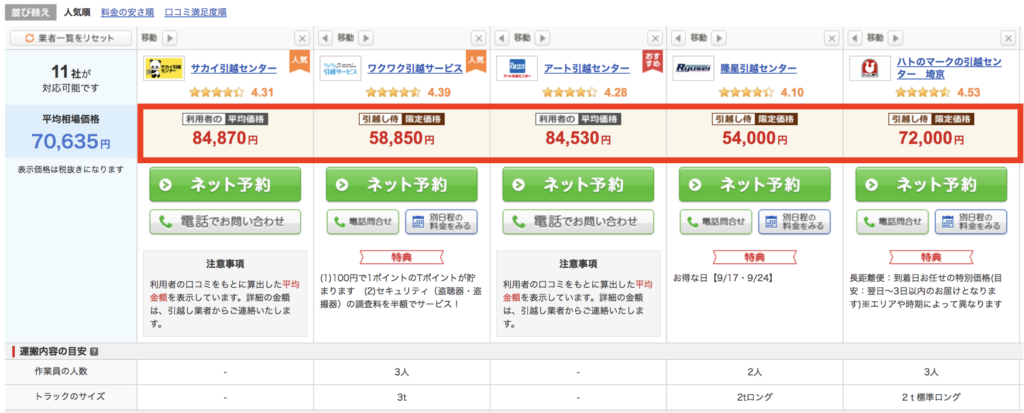This screenshot has height=413, width=1024.
Task: Click the 人気 ribbon badge on サカイ引越センター
Action: 299,62
